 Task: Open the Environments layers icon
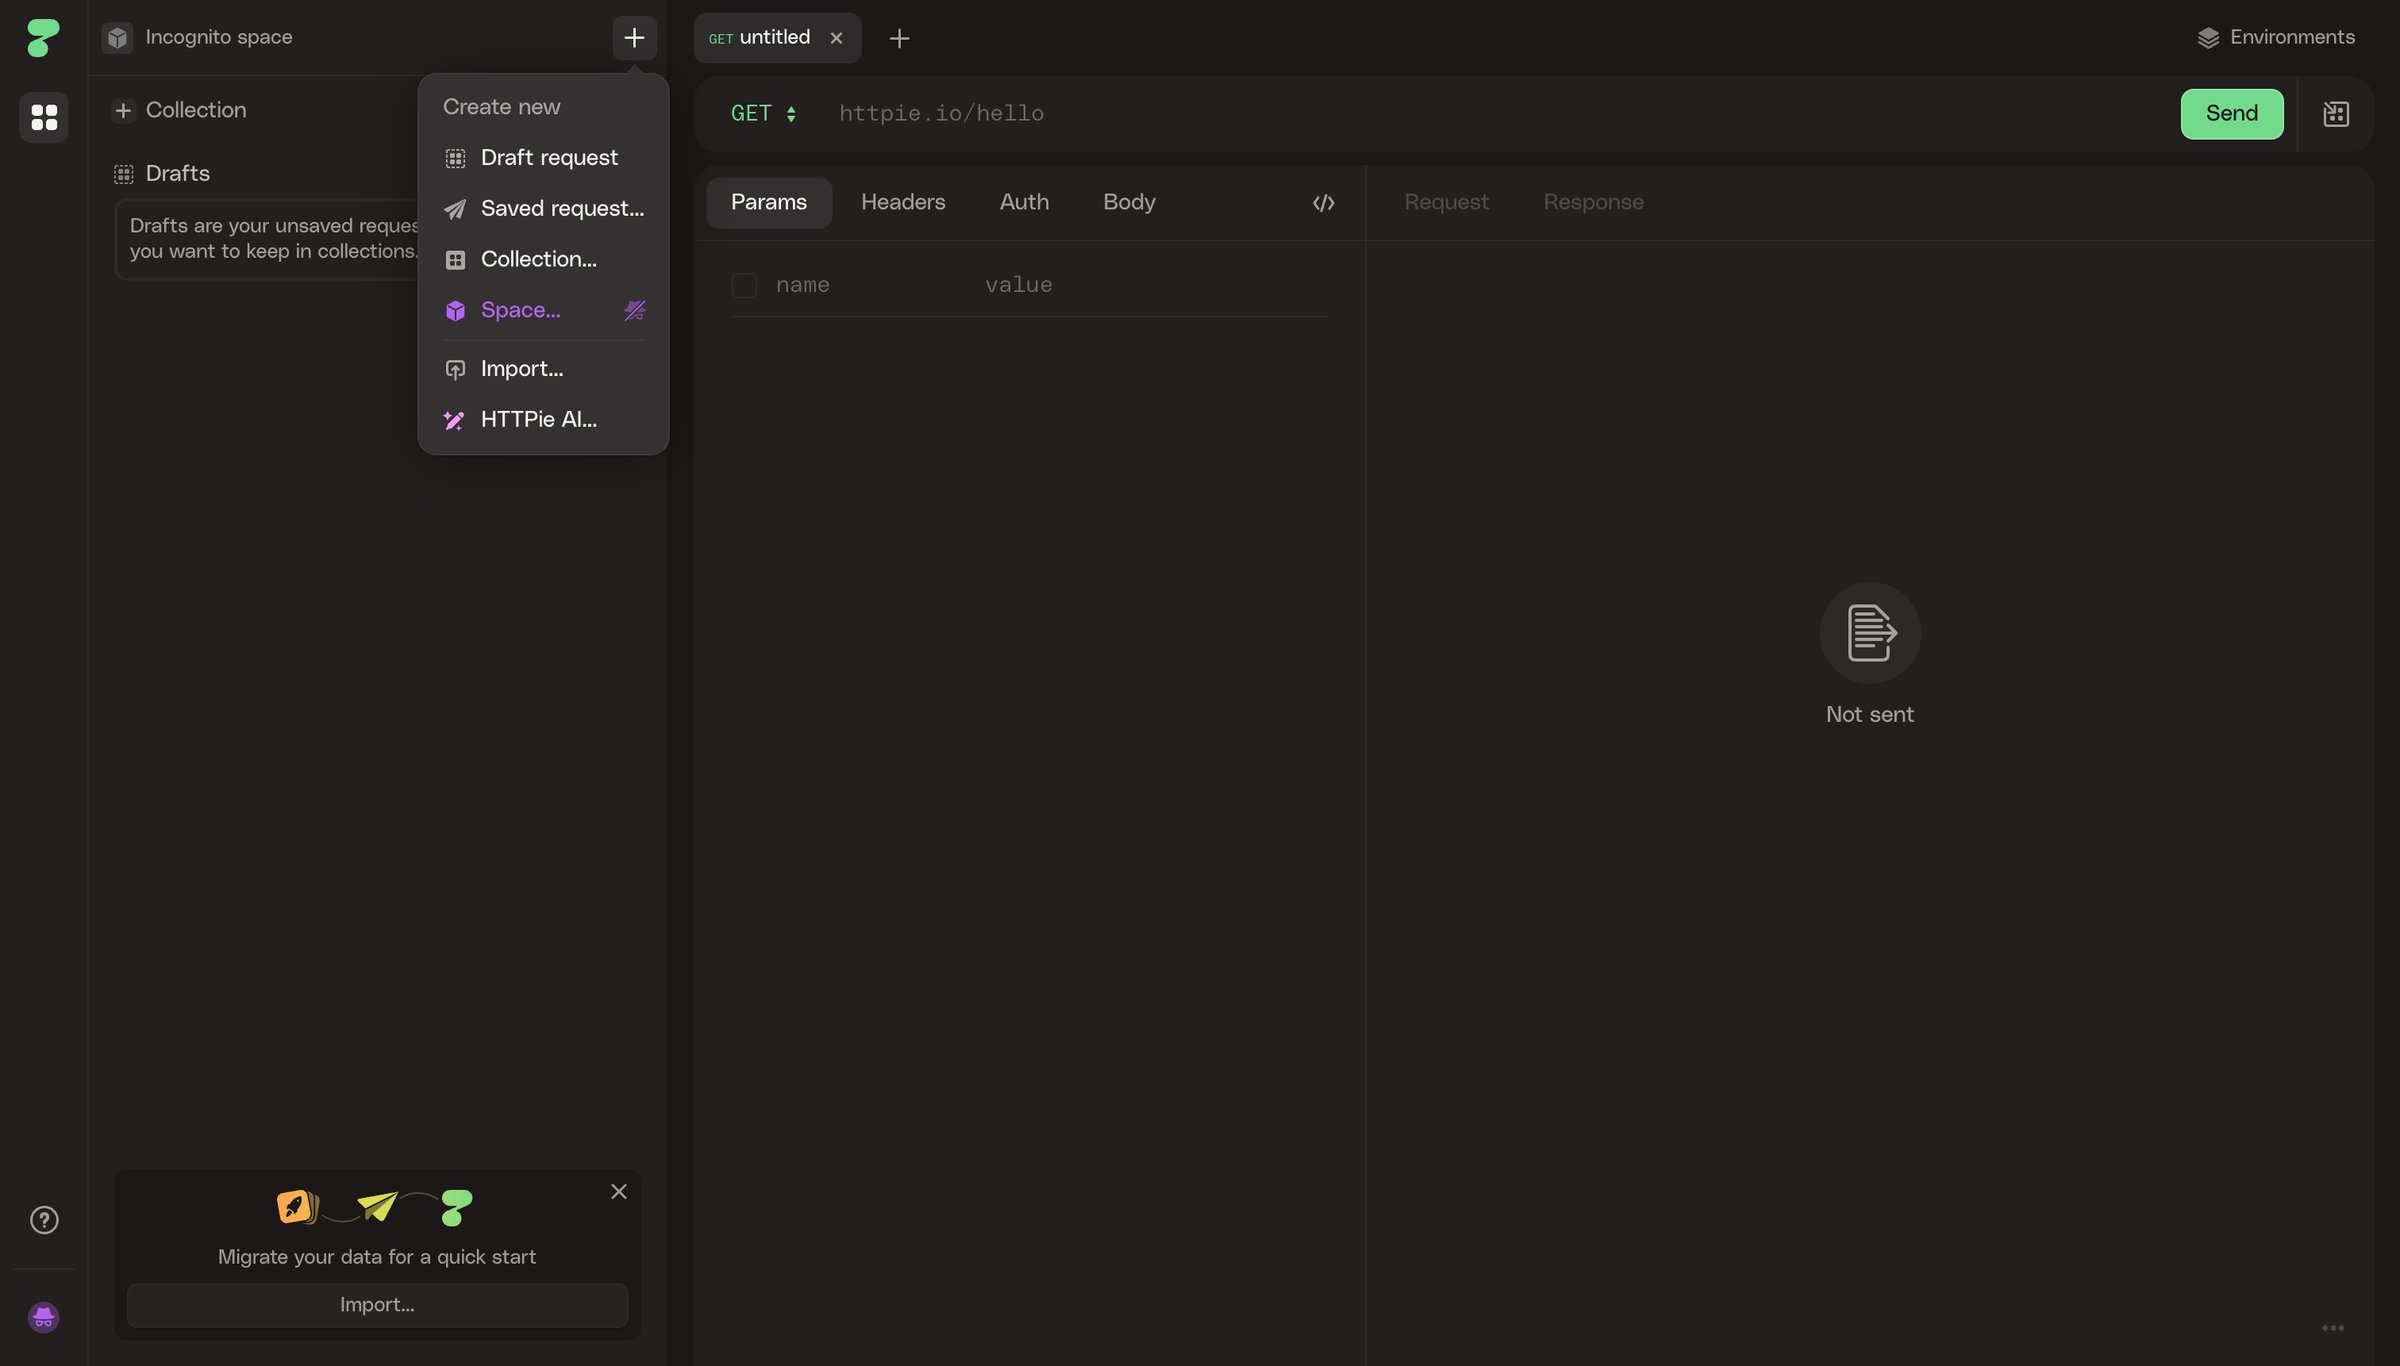2208,38
